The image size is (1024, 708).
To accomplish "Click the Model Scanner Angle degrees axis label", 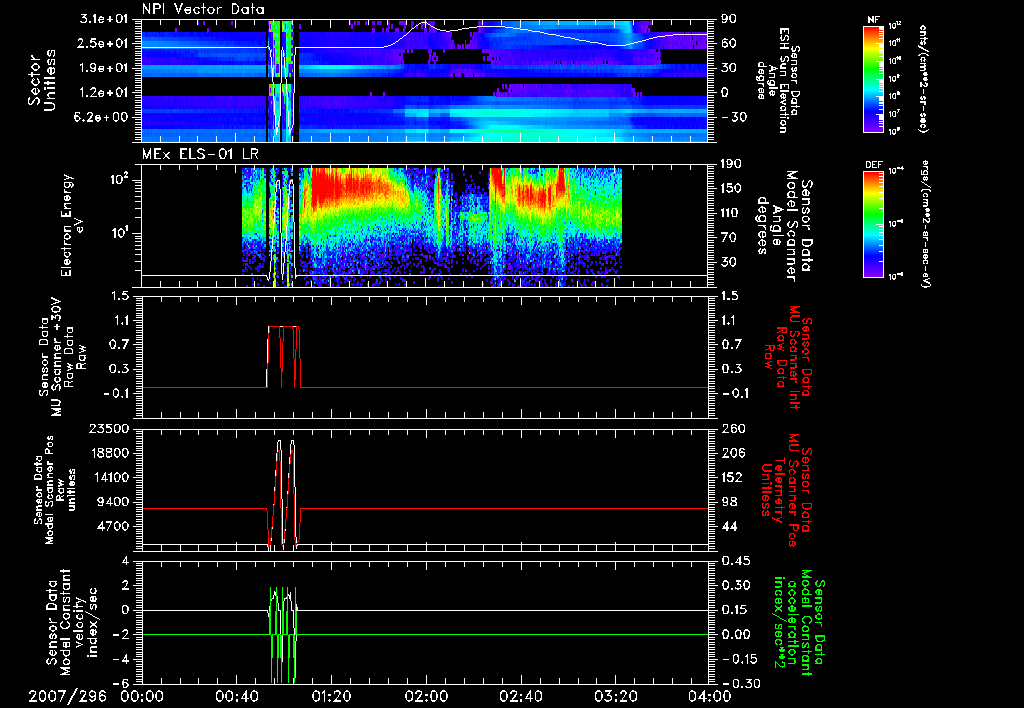I will 784,226.
